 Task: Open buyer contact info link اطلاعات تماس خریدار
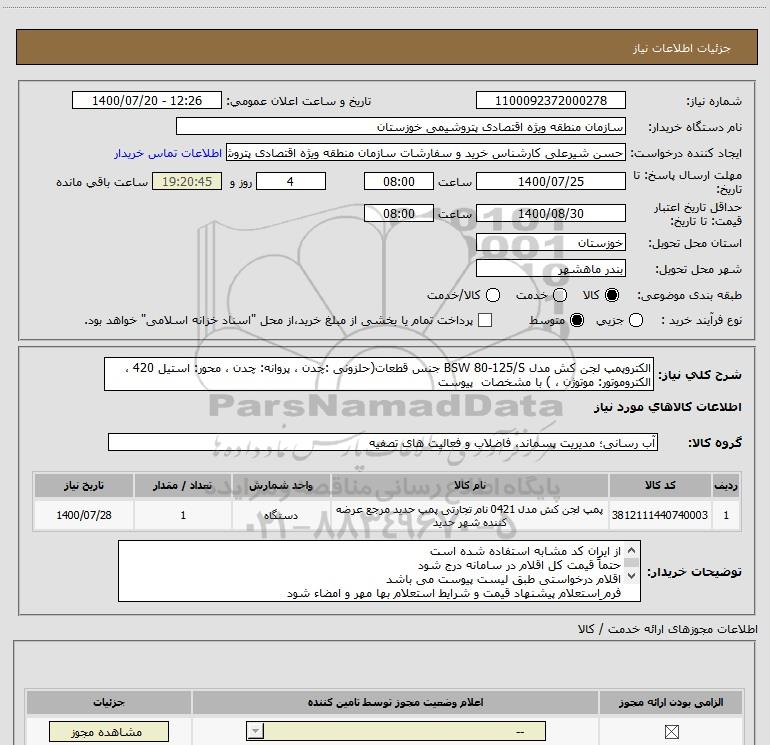tap(168, 154)
